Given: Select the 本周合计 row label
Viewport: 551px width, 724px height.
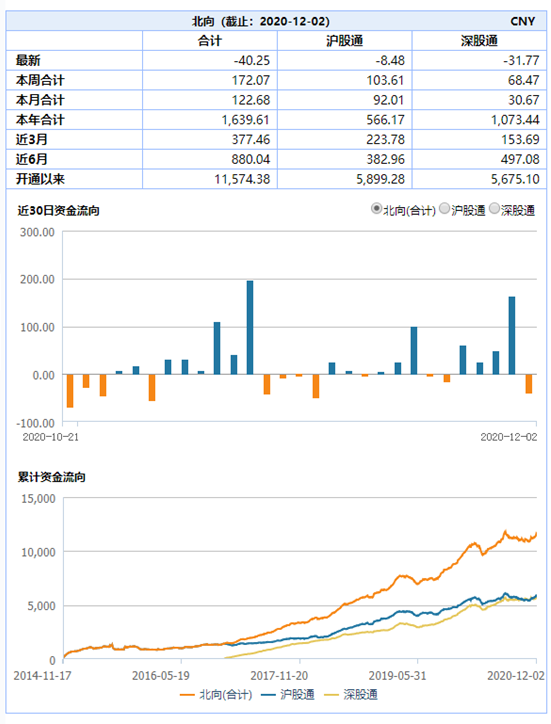Looking at the screenshot, I should [x=40, y=80].
